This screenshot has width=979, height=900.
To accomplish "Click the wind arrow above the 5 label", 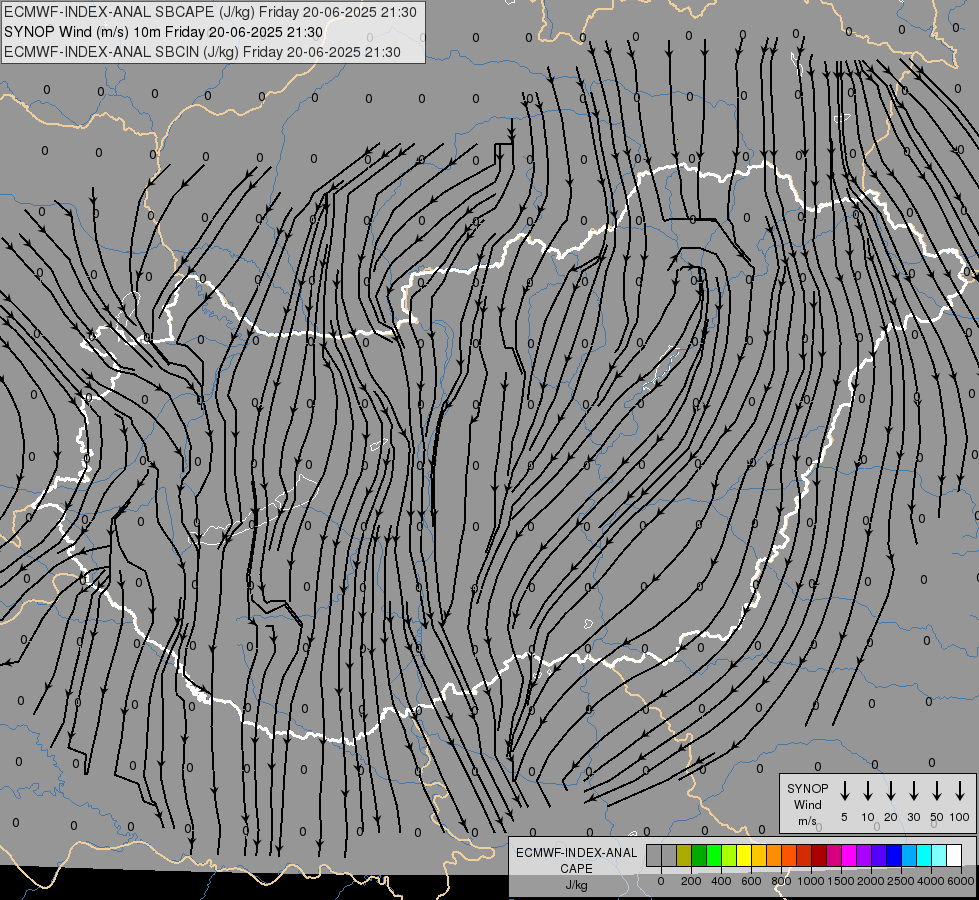I will [x=845, y=791].
